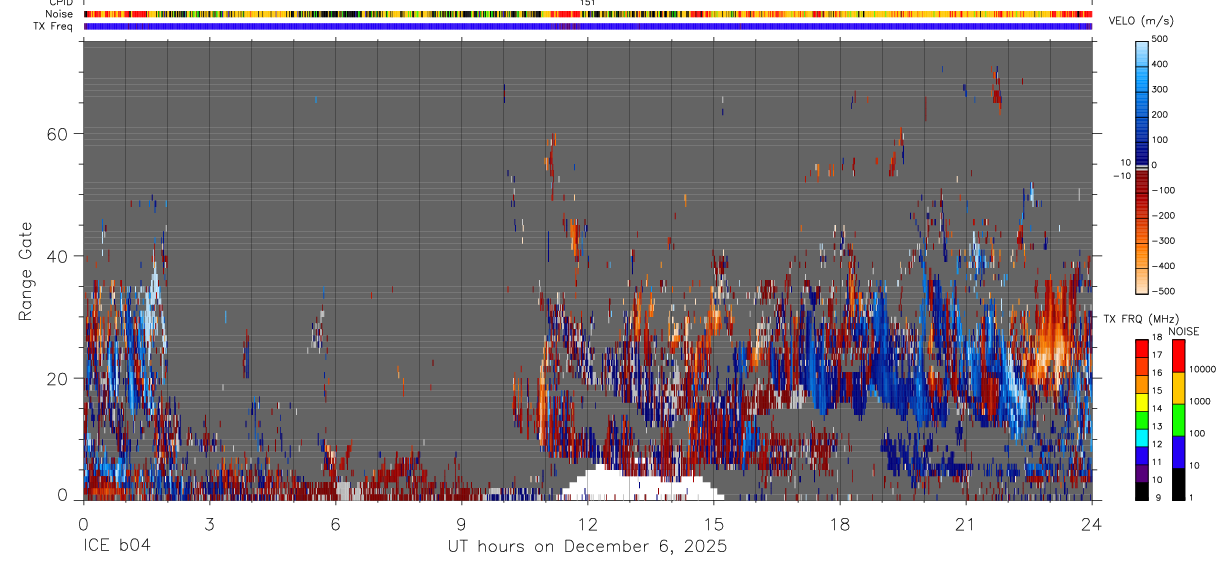1228x567 pixels.
Task: Click the "TX Freq" row label at top left
Action: pyautogui.click(x=54, y=26)
